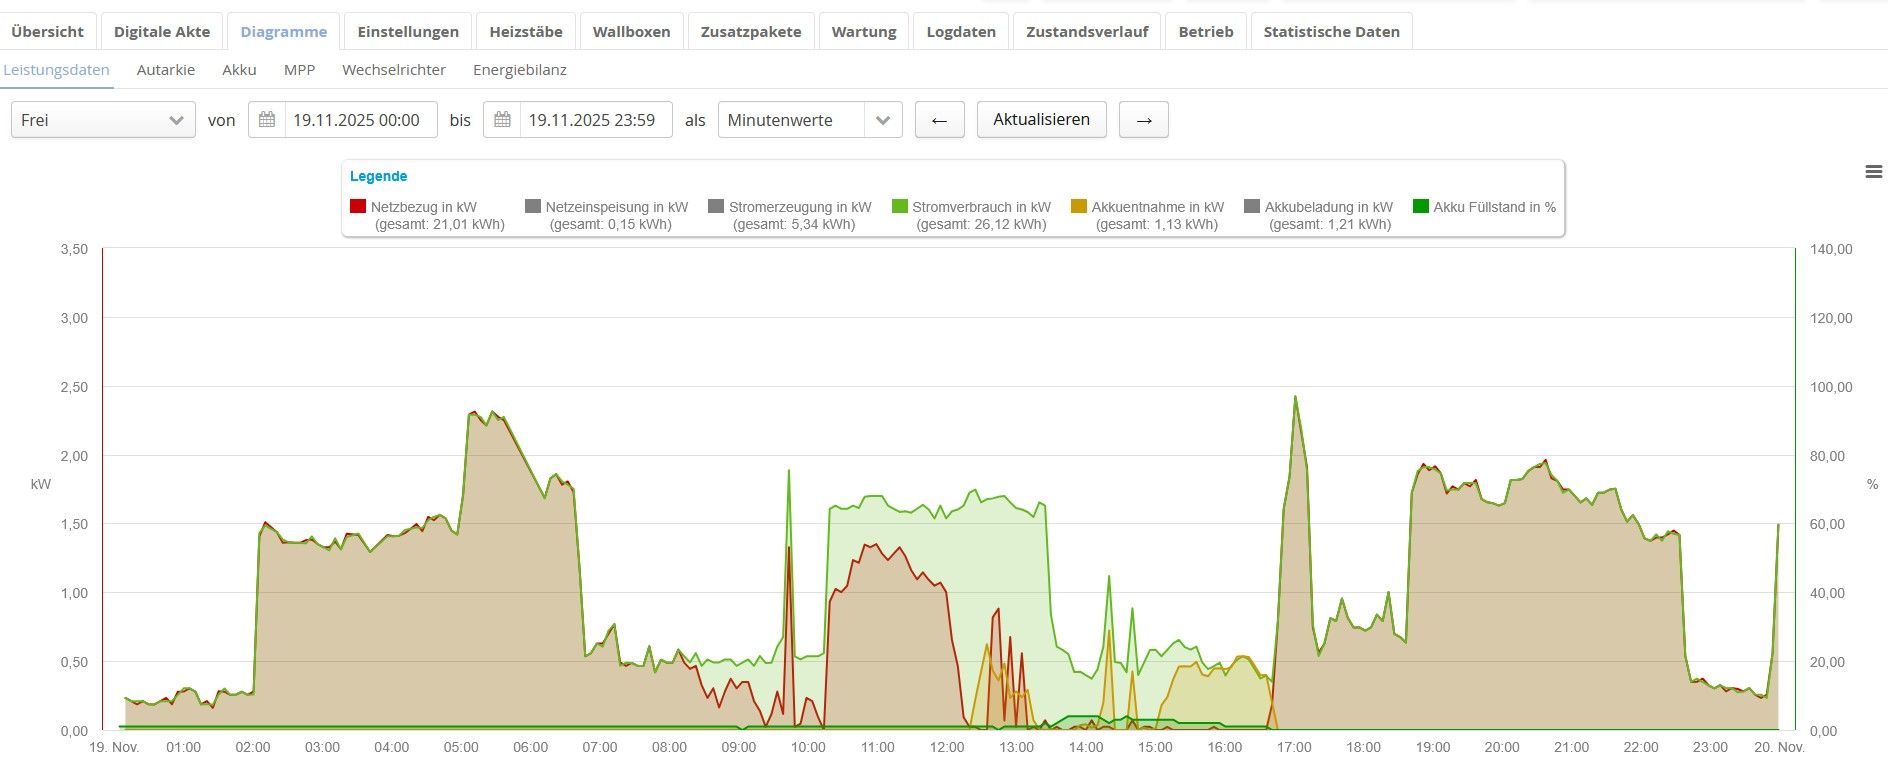1888x769 pixels.
Task: Click the calendar icon for end date
Action: (502, 120)
